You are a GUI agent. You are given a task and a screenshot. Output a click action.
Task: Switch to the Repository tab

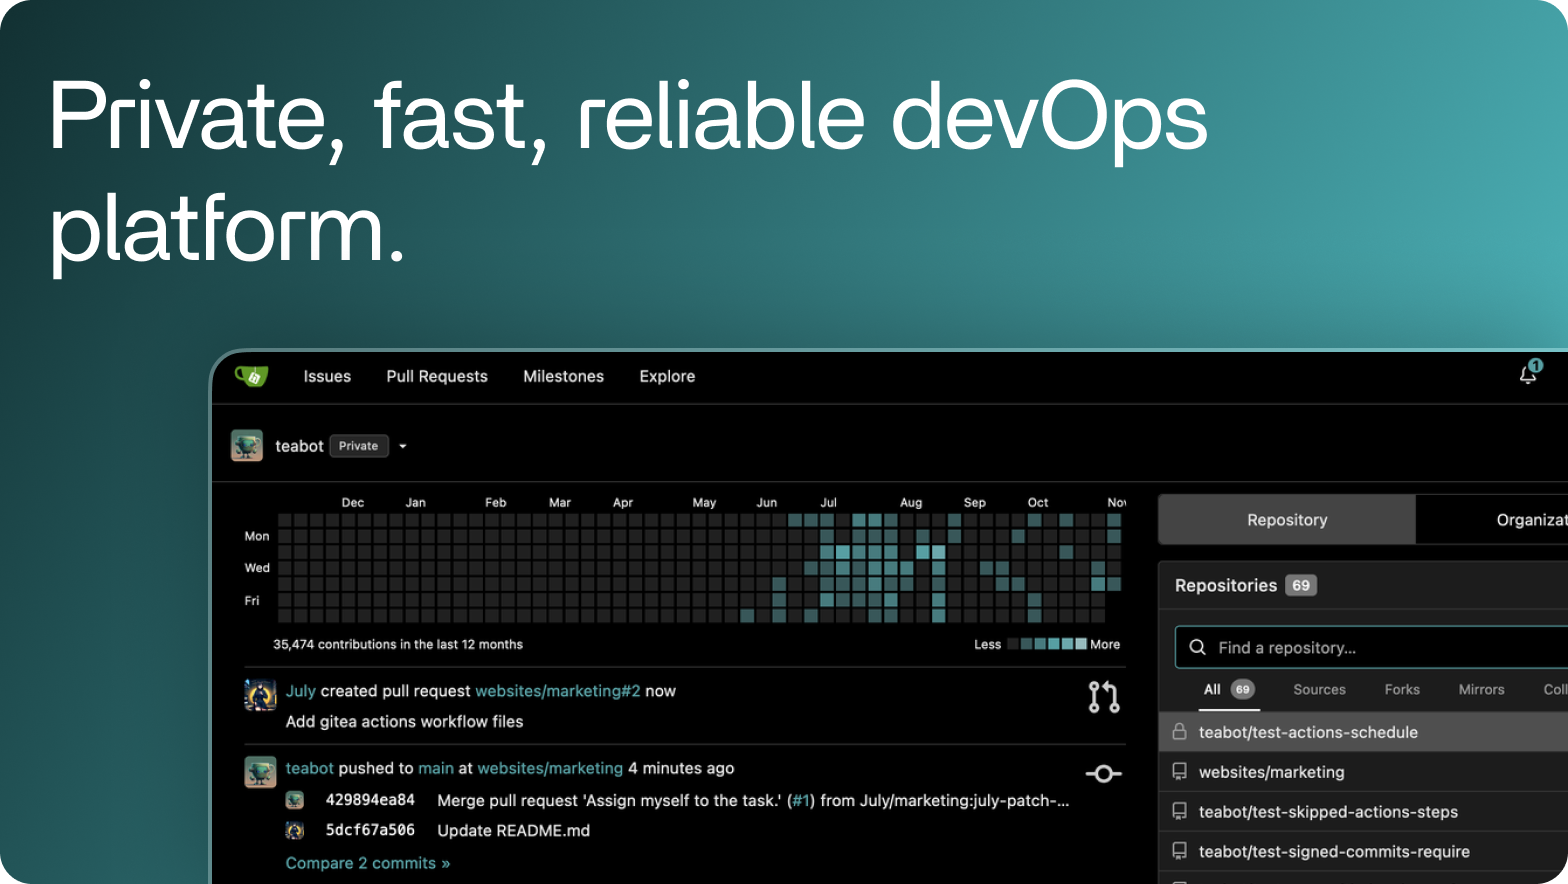(1286, 520)
